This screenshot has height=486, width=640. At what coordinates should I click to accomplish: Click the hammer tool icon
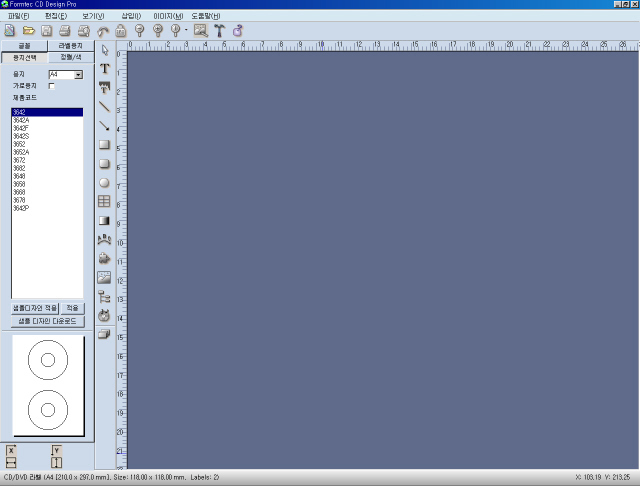pos(219,31)
